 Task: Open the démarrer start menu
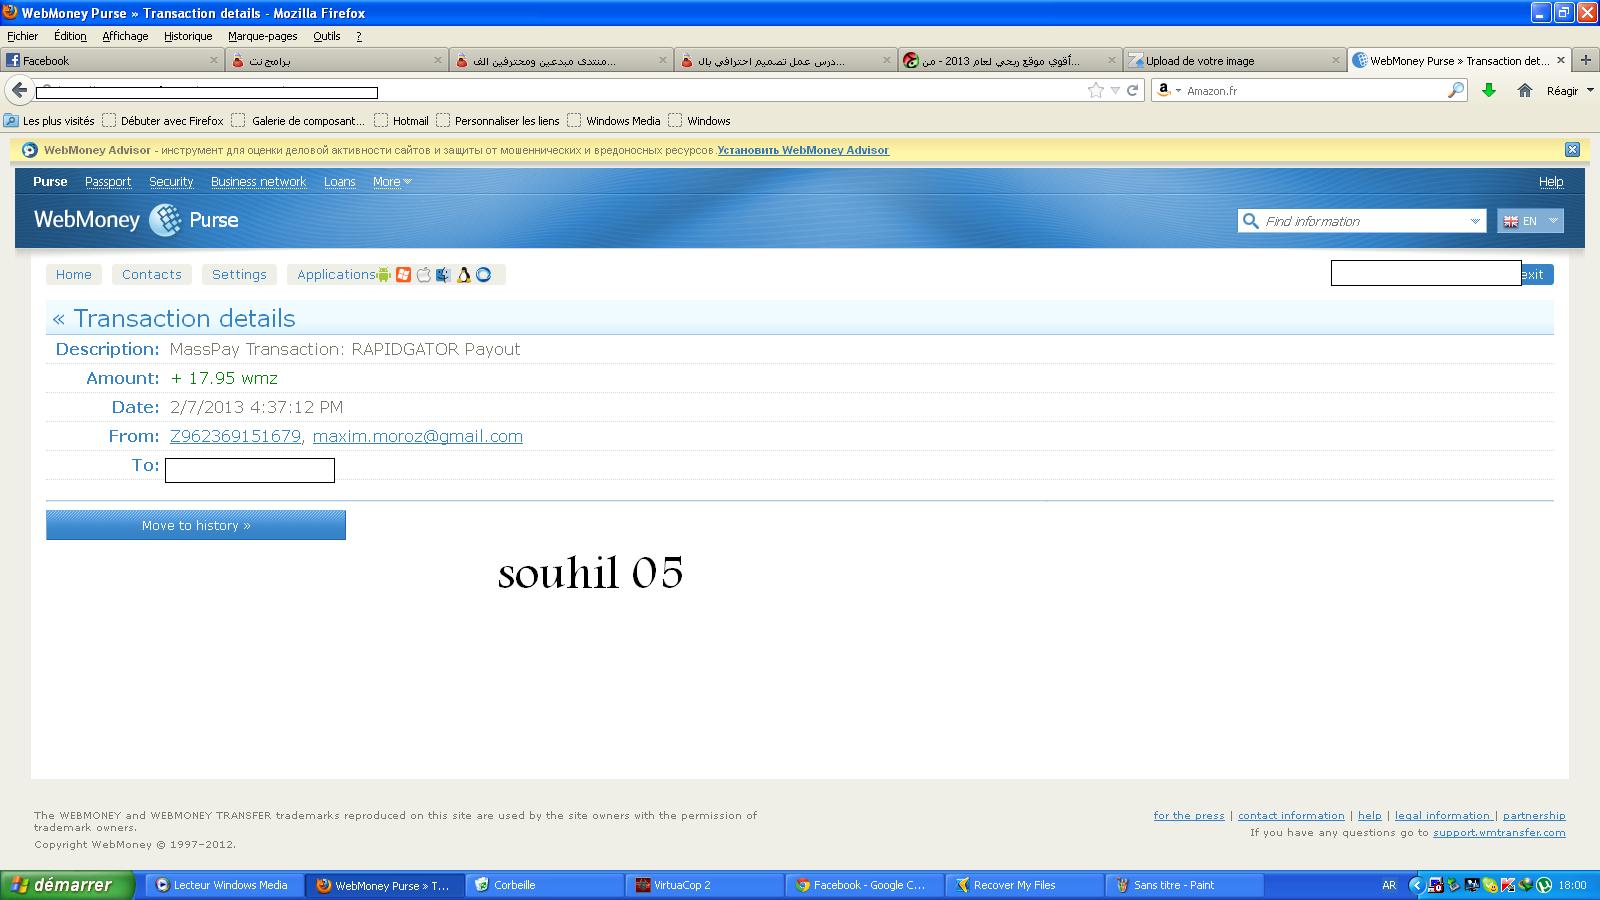67,885
